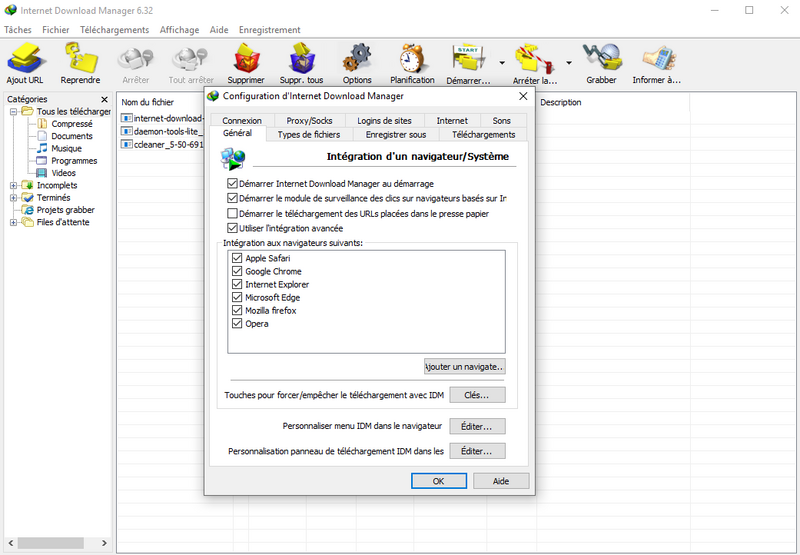
Task: Collapse the Tous les télécharger tree node
Action: point(14,112)
